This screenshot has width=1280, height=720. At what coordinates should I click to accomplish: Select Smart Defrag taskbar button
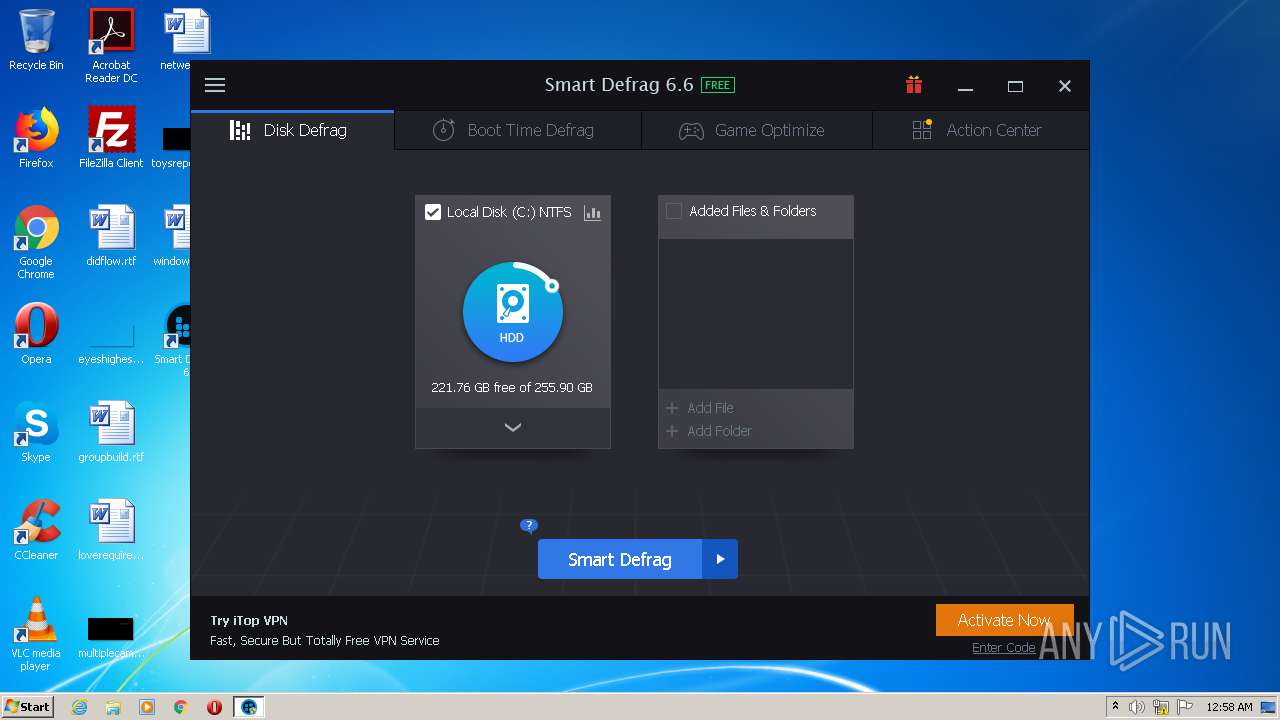(249, 707)
